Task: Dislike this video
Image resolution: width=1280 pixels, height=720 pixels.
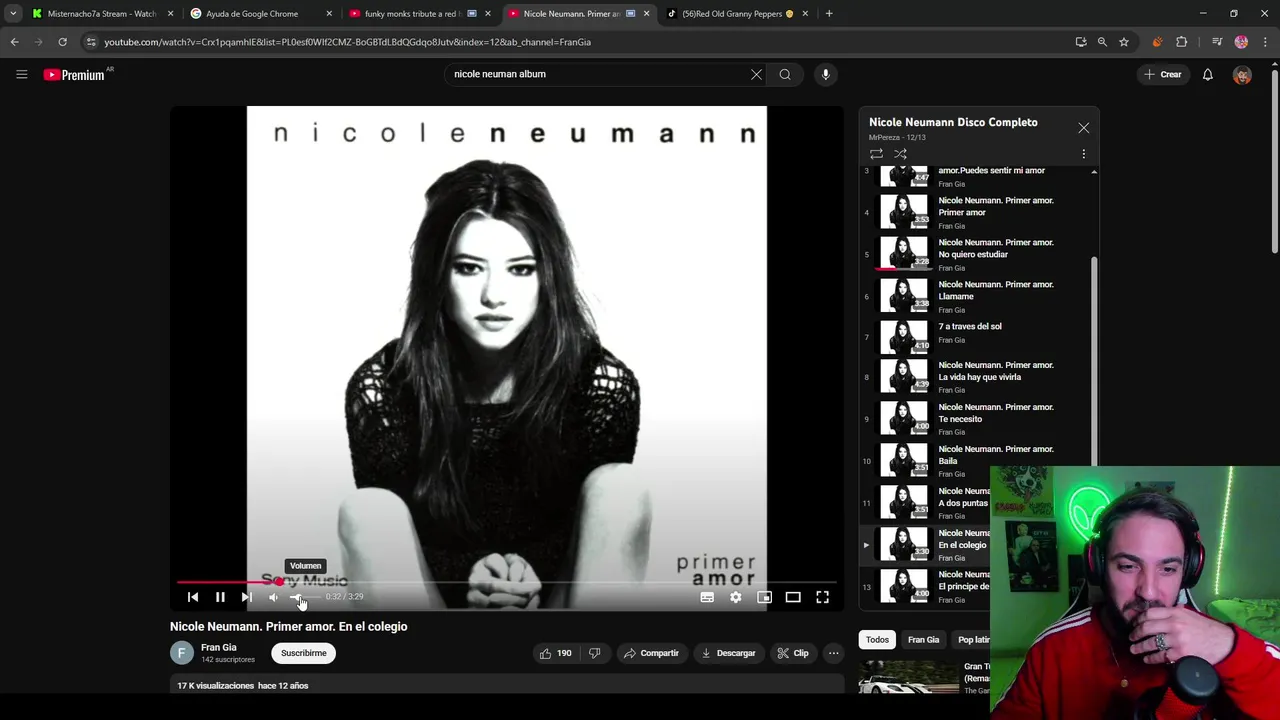Action: tap(595, 653)
